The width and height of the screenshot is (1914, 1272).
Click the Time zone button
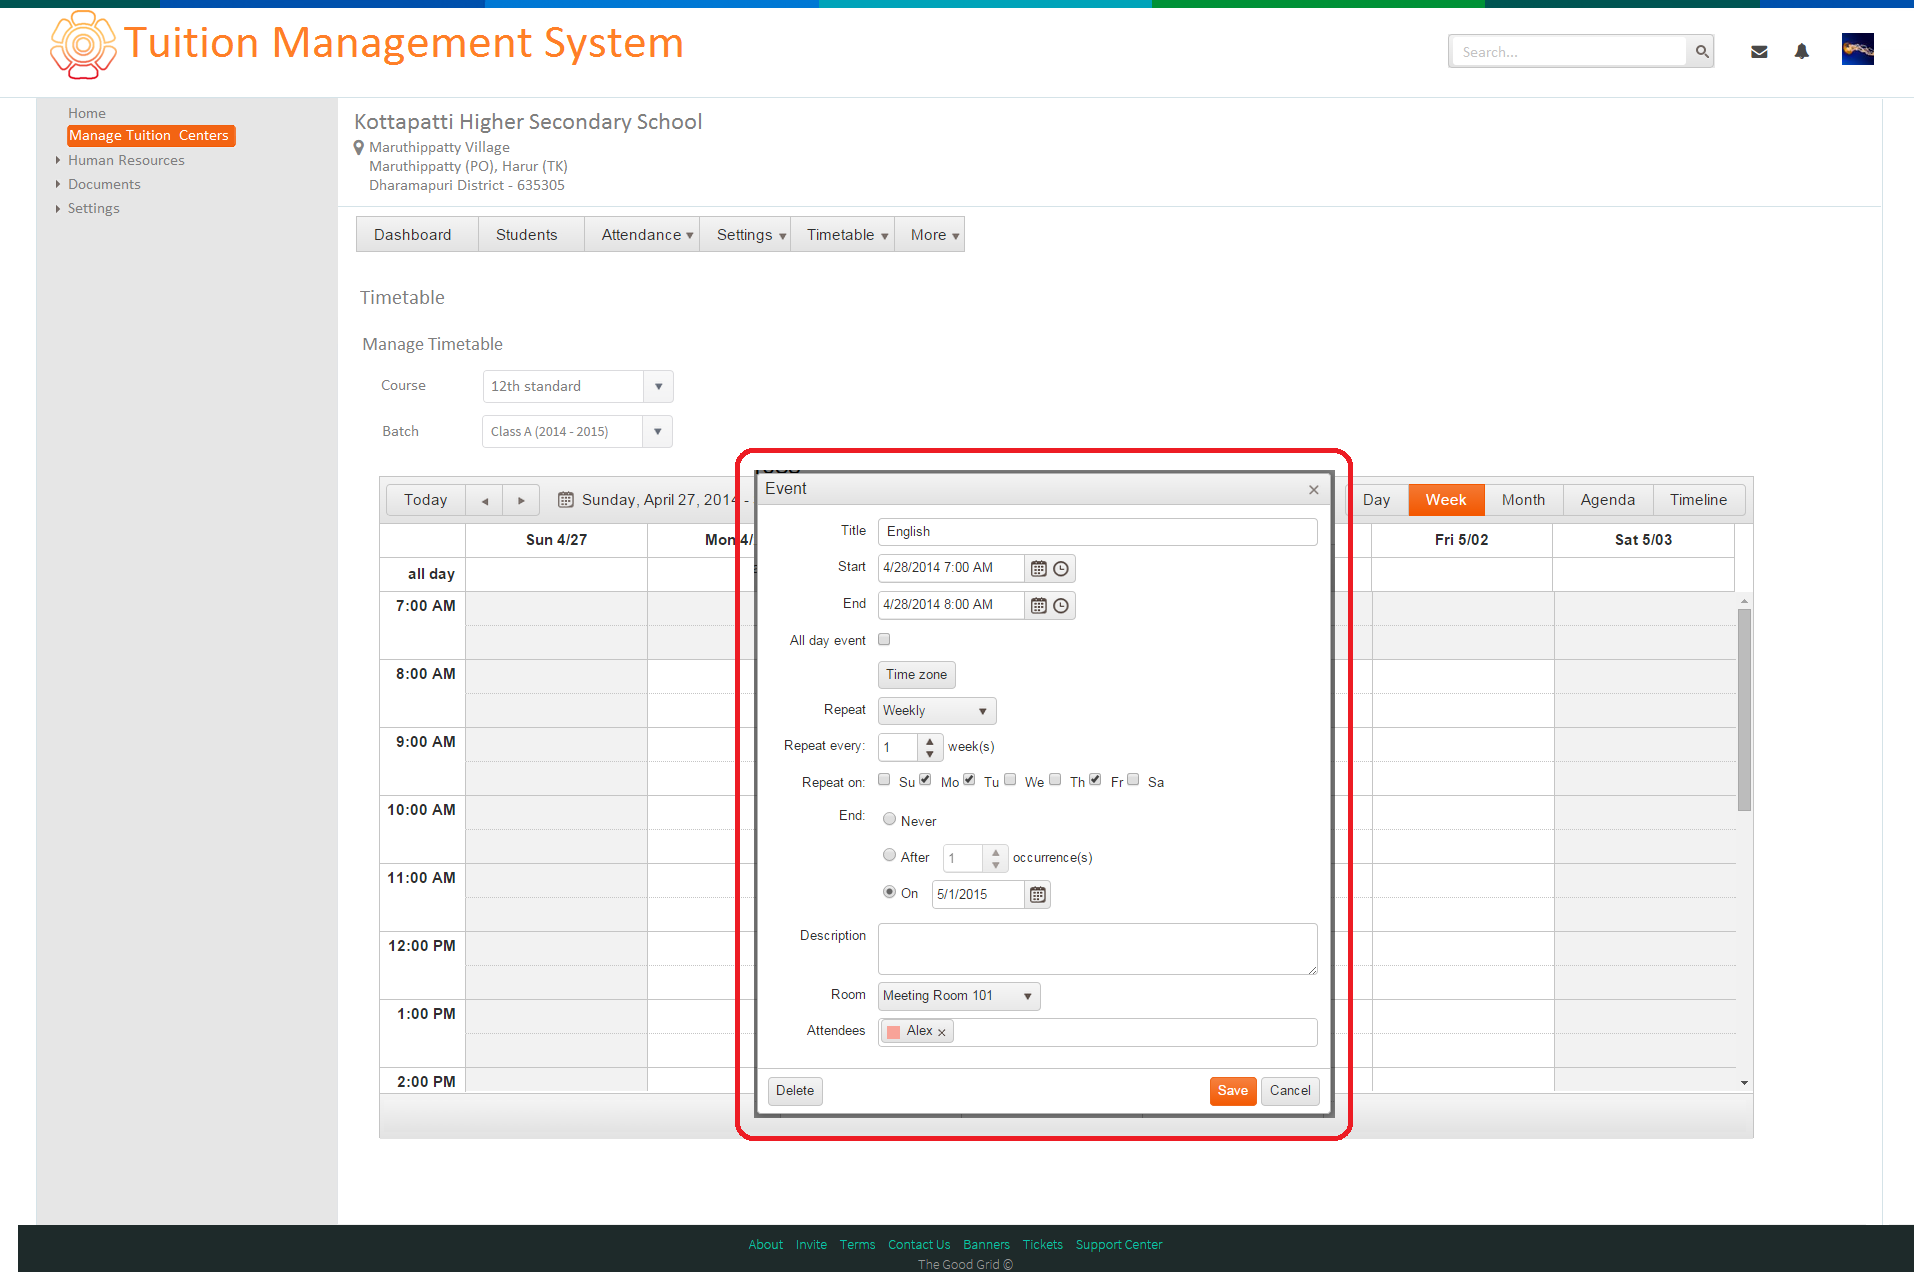point(916,675)
